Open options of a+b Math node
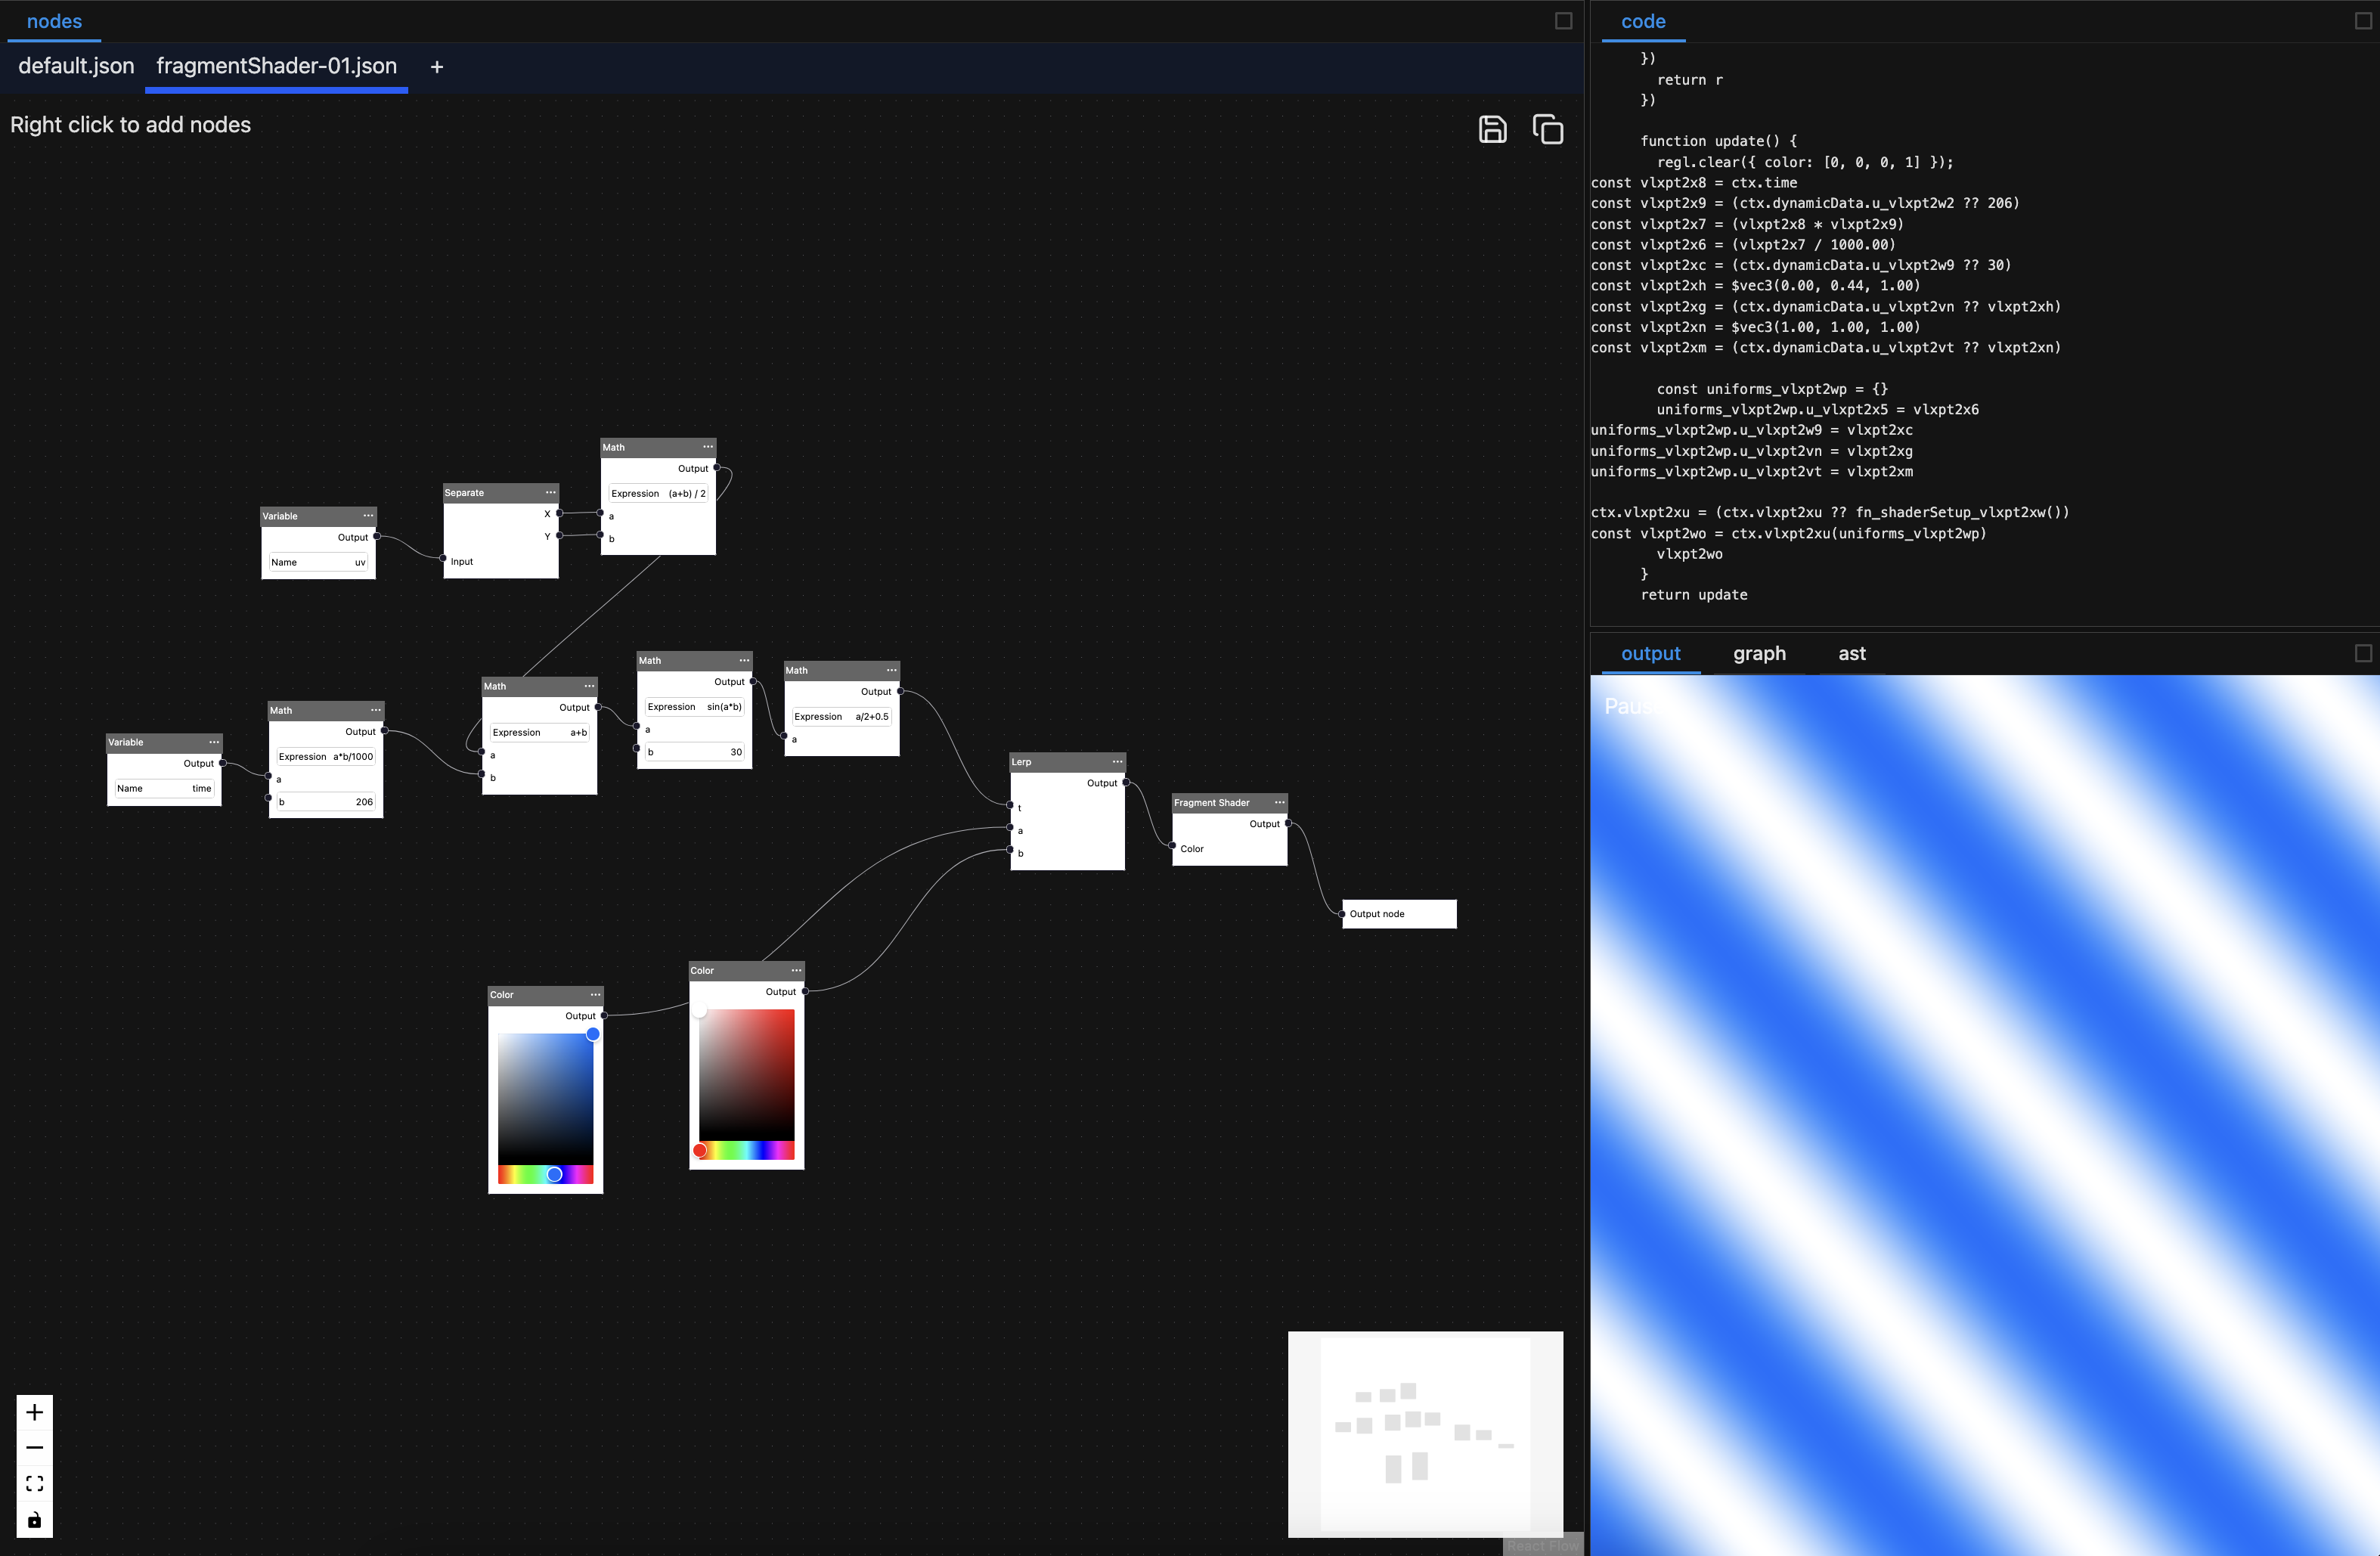 coord(589,686)
